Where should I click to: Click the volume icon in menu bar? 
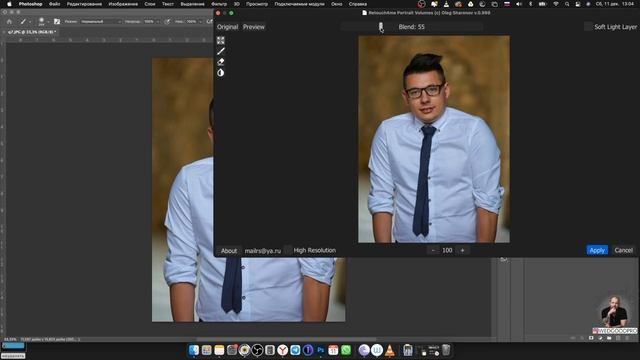point(519,4)
